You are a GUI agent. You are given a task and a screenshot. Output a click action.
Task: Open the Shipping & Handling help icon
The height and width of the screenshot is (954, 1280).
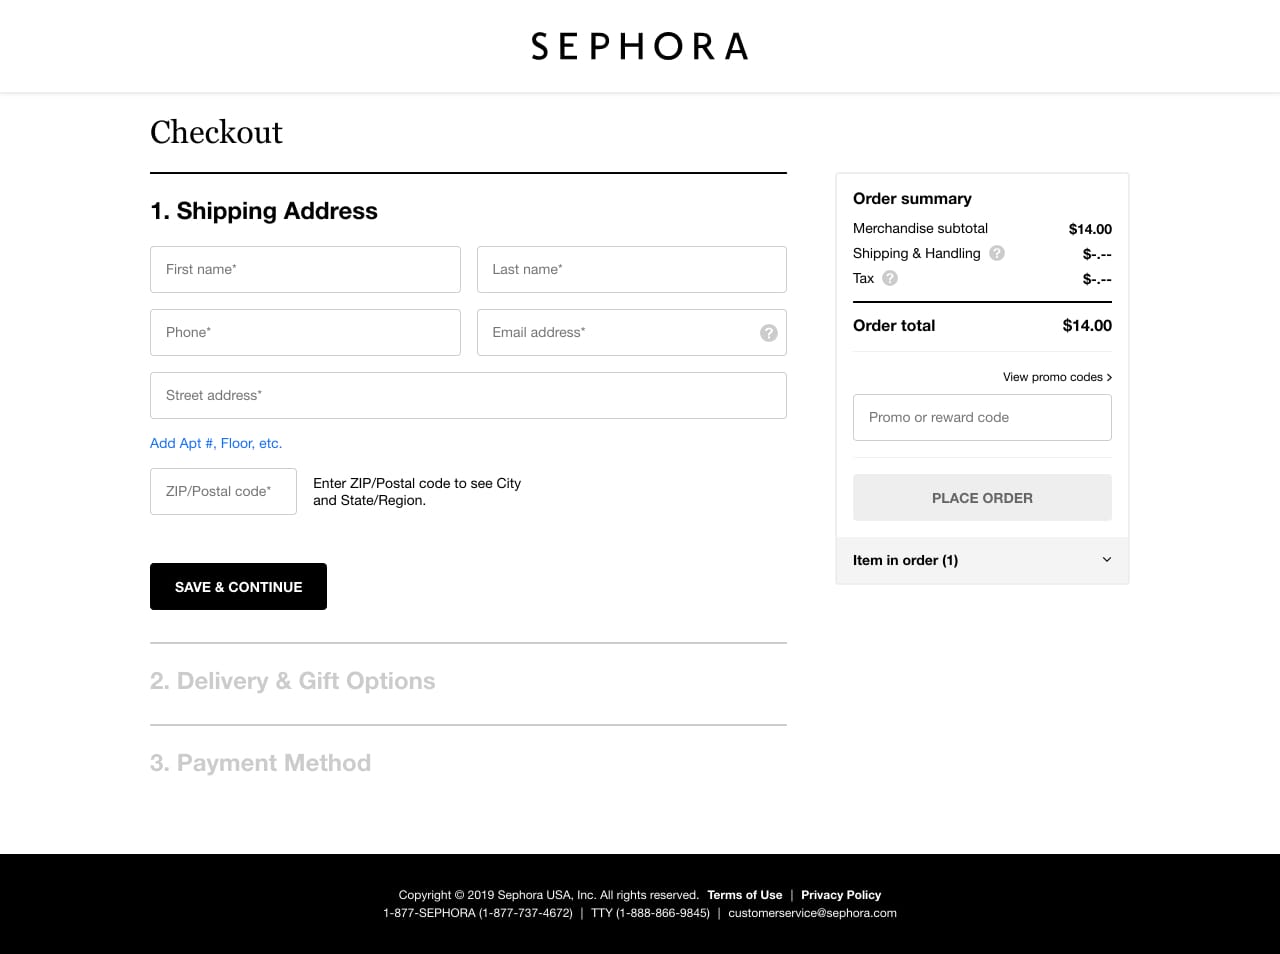997,253
